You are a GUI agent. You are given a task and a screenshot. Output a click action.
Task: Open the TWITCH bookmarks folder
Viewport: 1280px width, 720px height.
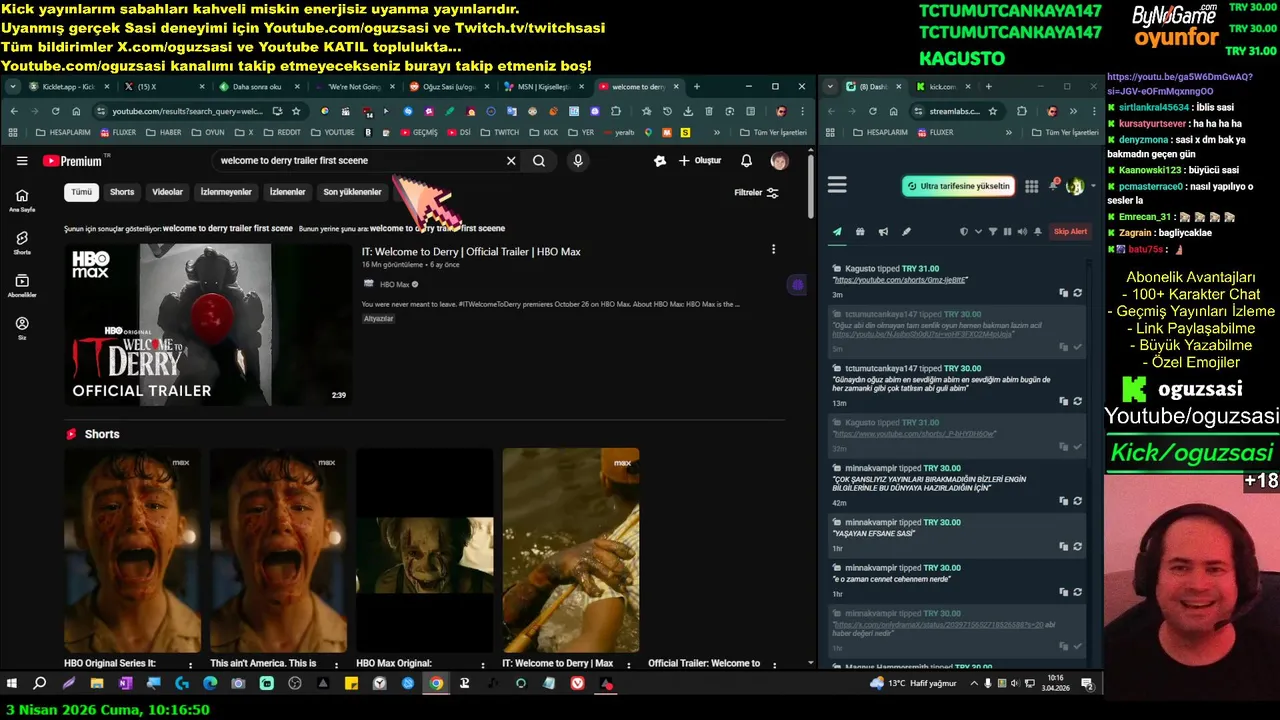(x=500, y=132)
